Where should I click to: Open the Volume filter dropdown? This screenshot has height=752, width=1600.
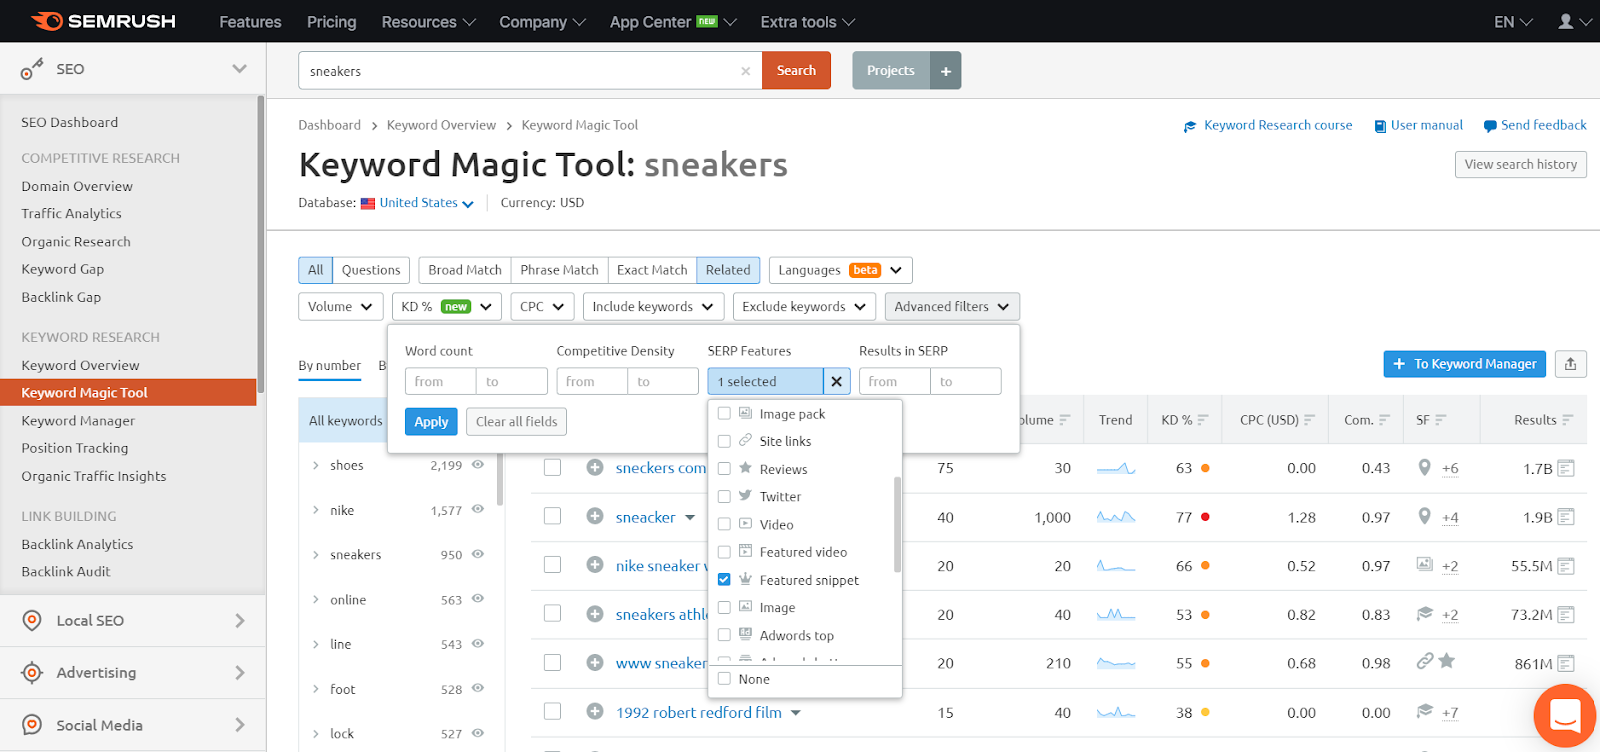tap(340, 306)
